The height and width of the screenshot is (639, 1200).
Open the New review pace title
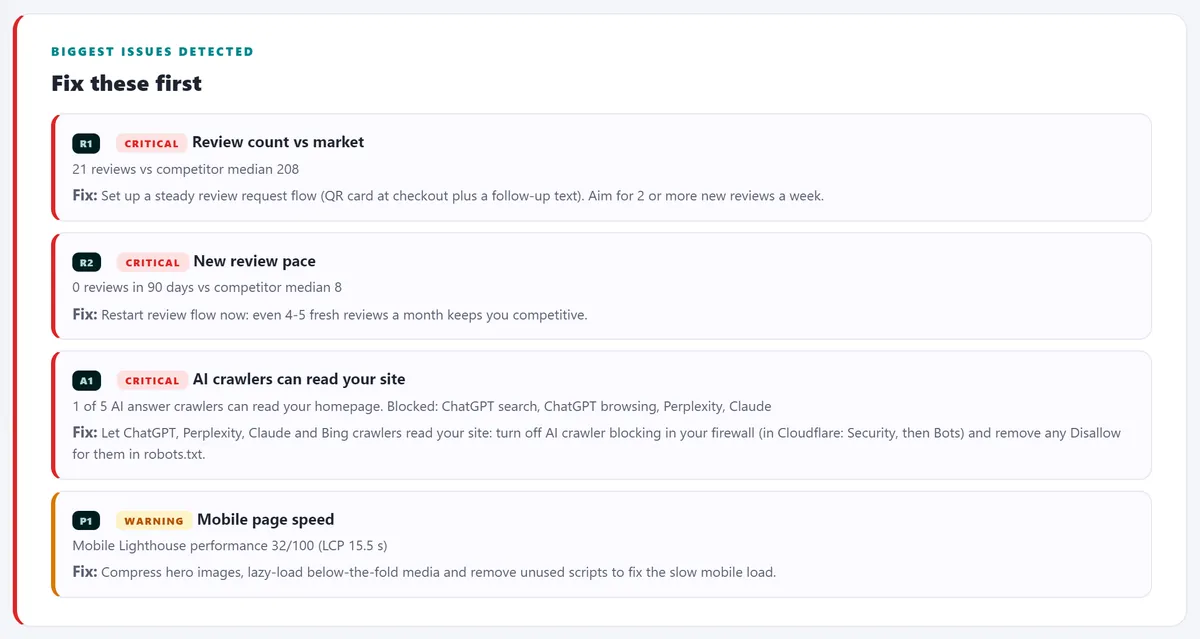click(x=254, y=261)
